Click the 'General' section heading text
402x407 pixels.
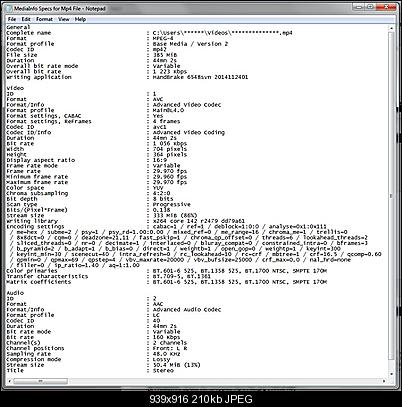coord(19,27)
